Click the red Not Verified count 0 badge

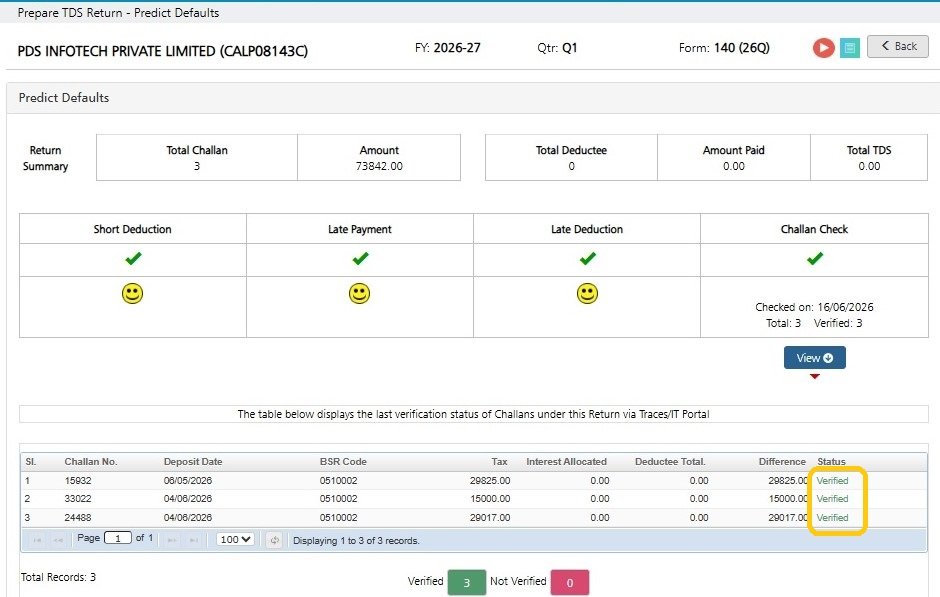click(x=570, y=582)
